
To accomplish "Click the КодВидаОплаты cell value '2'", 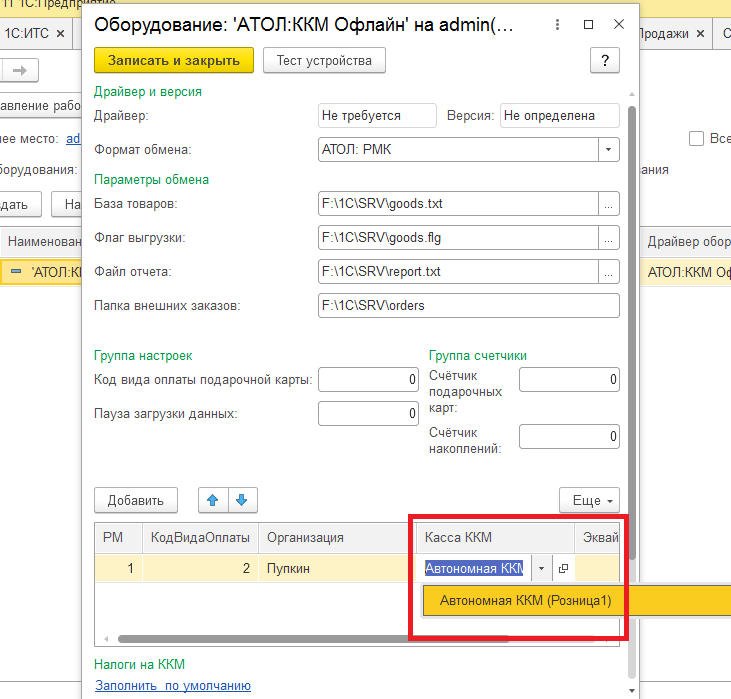I will click(200, 568).
